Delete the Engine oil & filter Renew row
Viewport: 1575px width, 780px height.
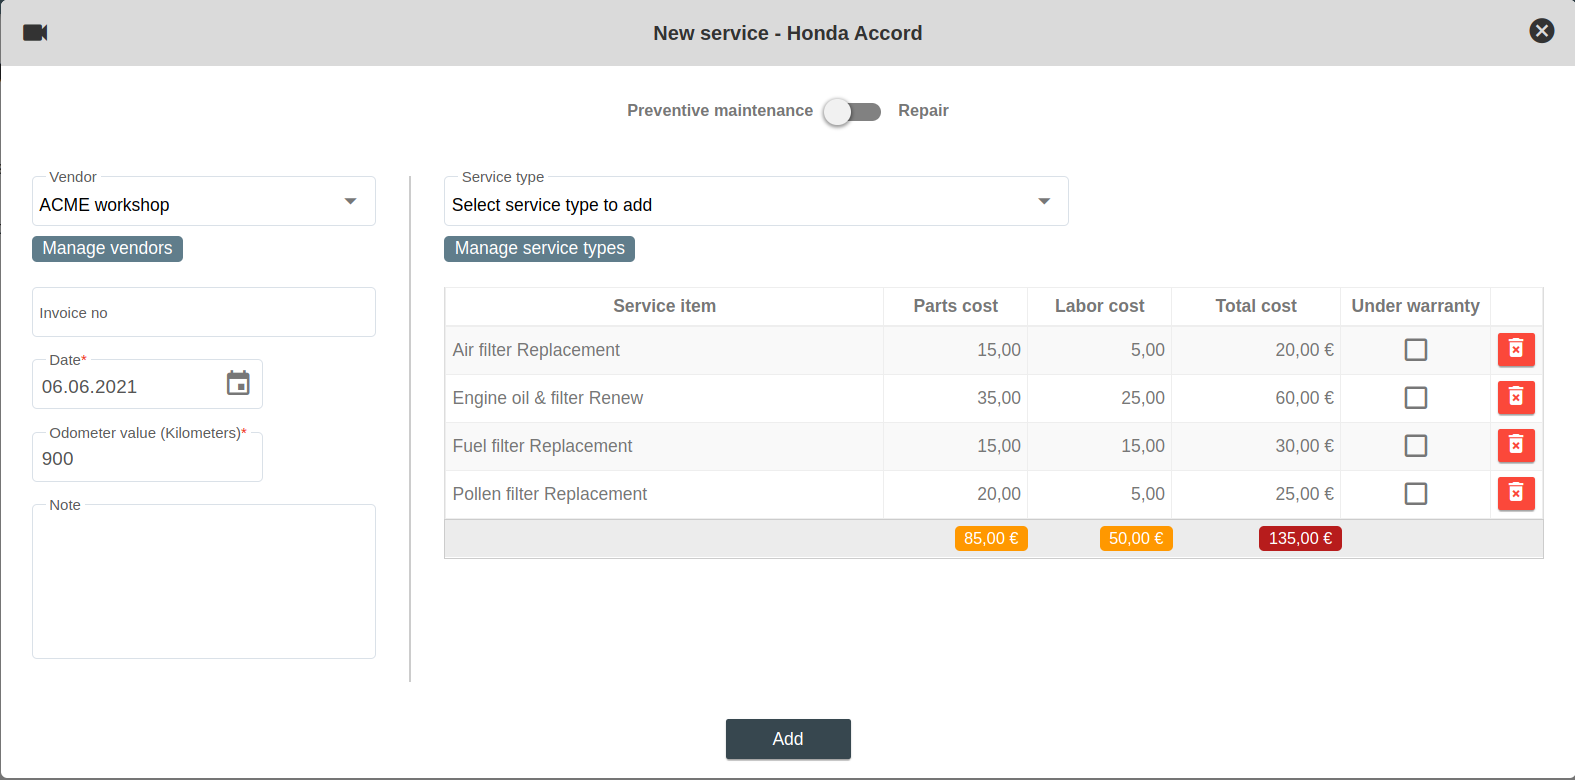pyautogui.click(x=1515, y=398)
